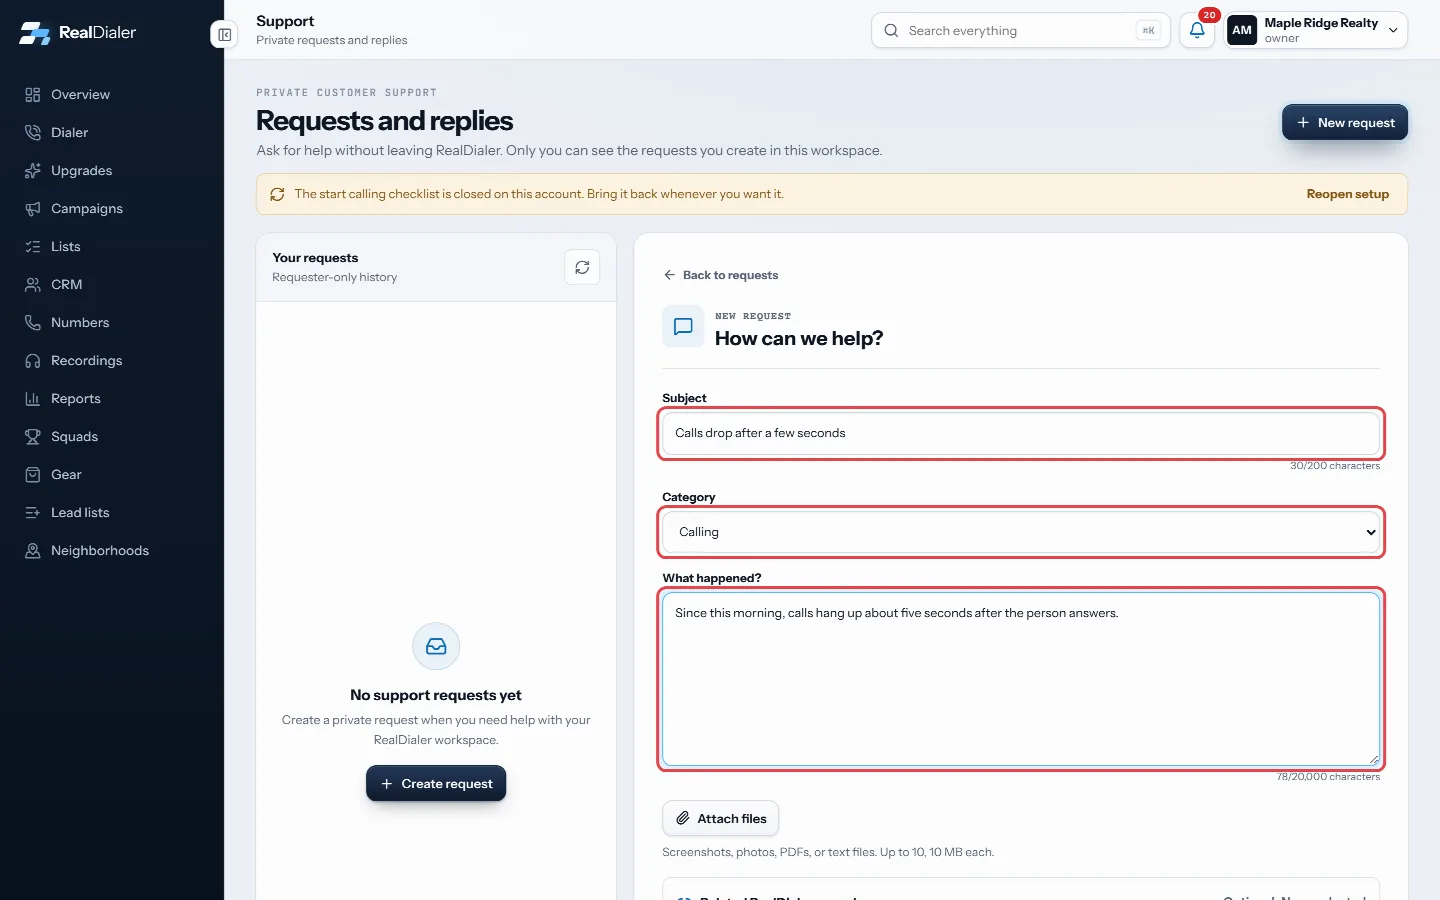Click the 'How can we help?' heading
Screen dimensions: 1440x900
pyautogui.click(x=799, y=338)
